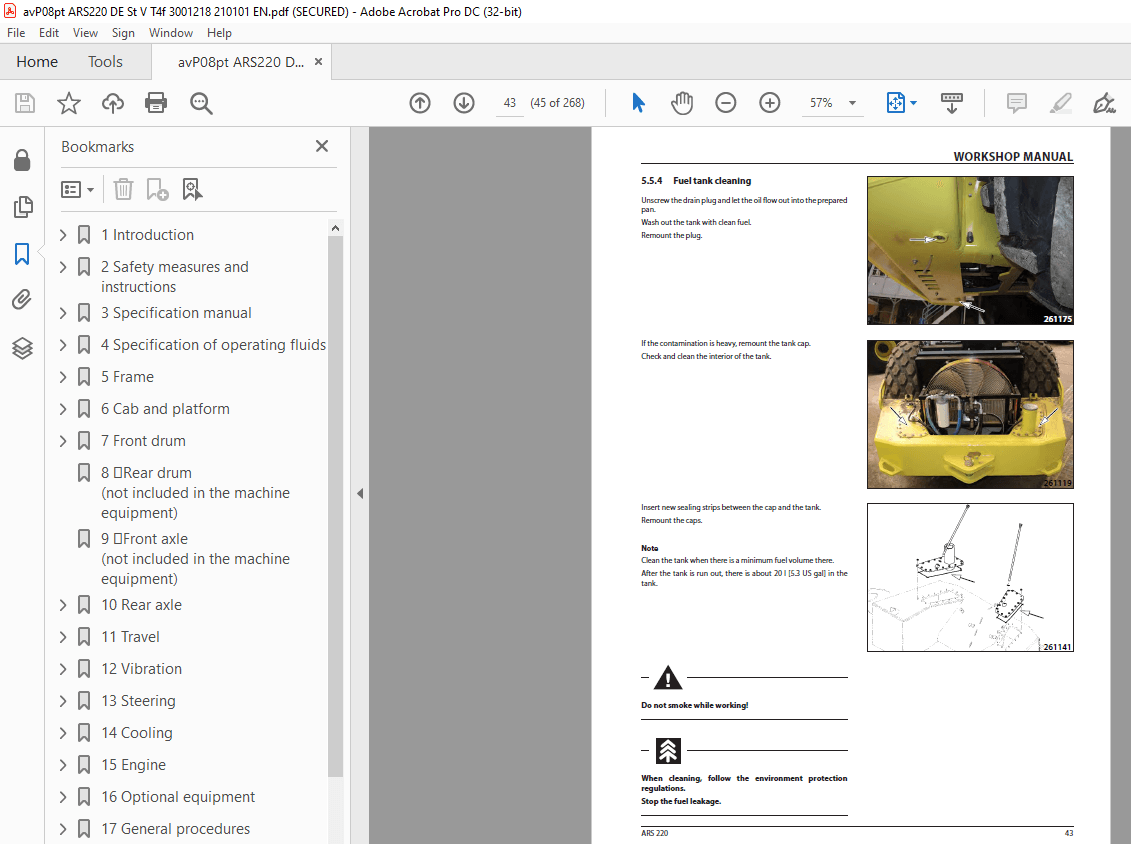
Task: Switch to the Tools tab
Action: pyautogui.click(x=105, y=62)
